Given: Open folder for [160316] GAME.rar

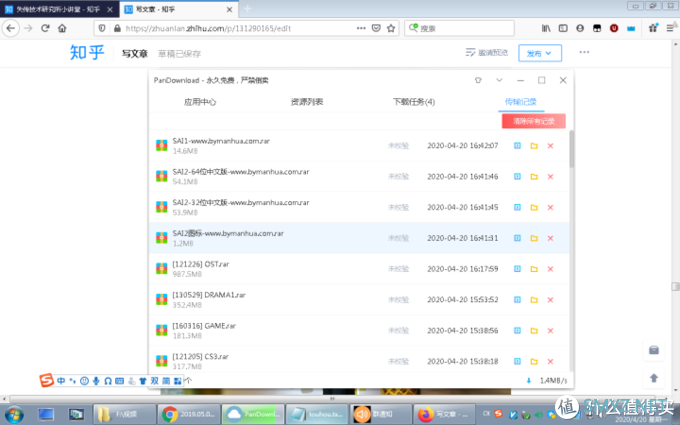Looking at the screenshot, I should pos(534,330).
